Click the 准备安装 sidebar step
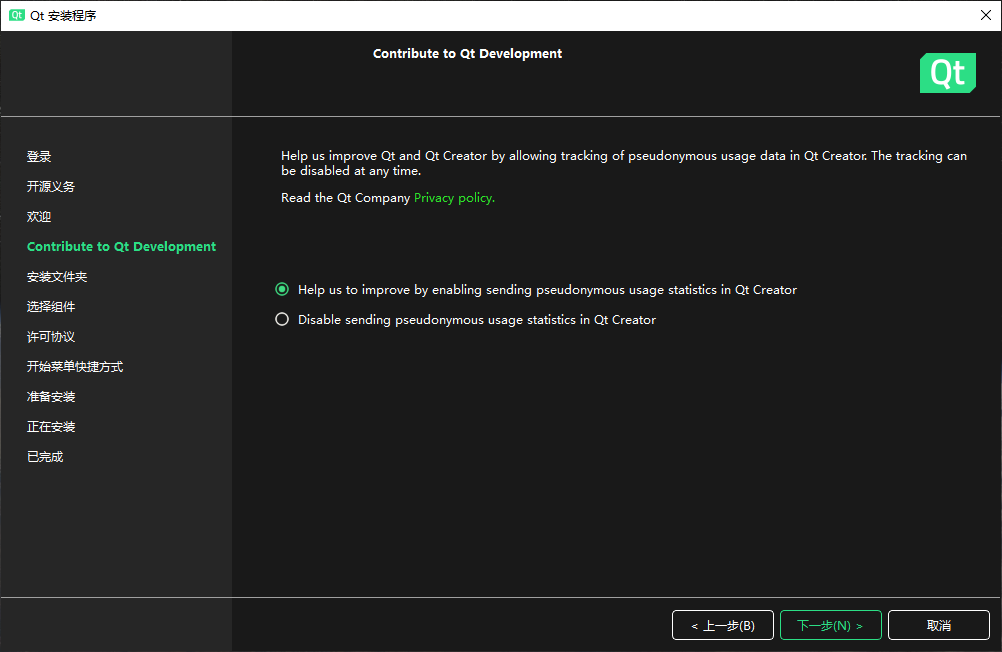The width and height of the screenshot is (1002, 652). (x=51, y=397)
